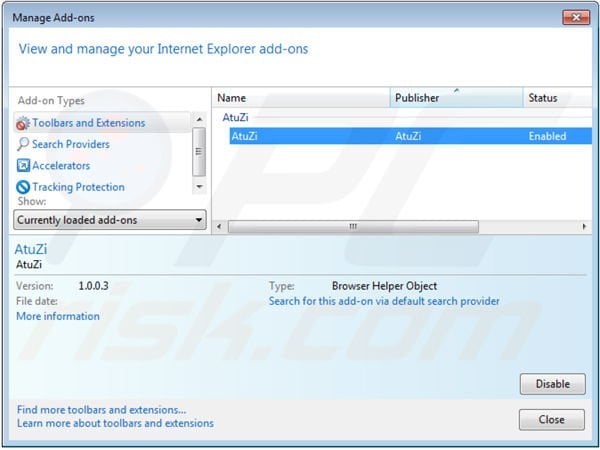The width and height of the screenshot is (600, 450).
Task: Click the Tracking Protection blocked-circle icon
Action: point(23,187)
